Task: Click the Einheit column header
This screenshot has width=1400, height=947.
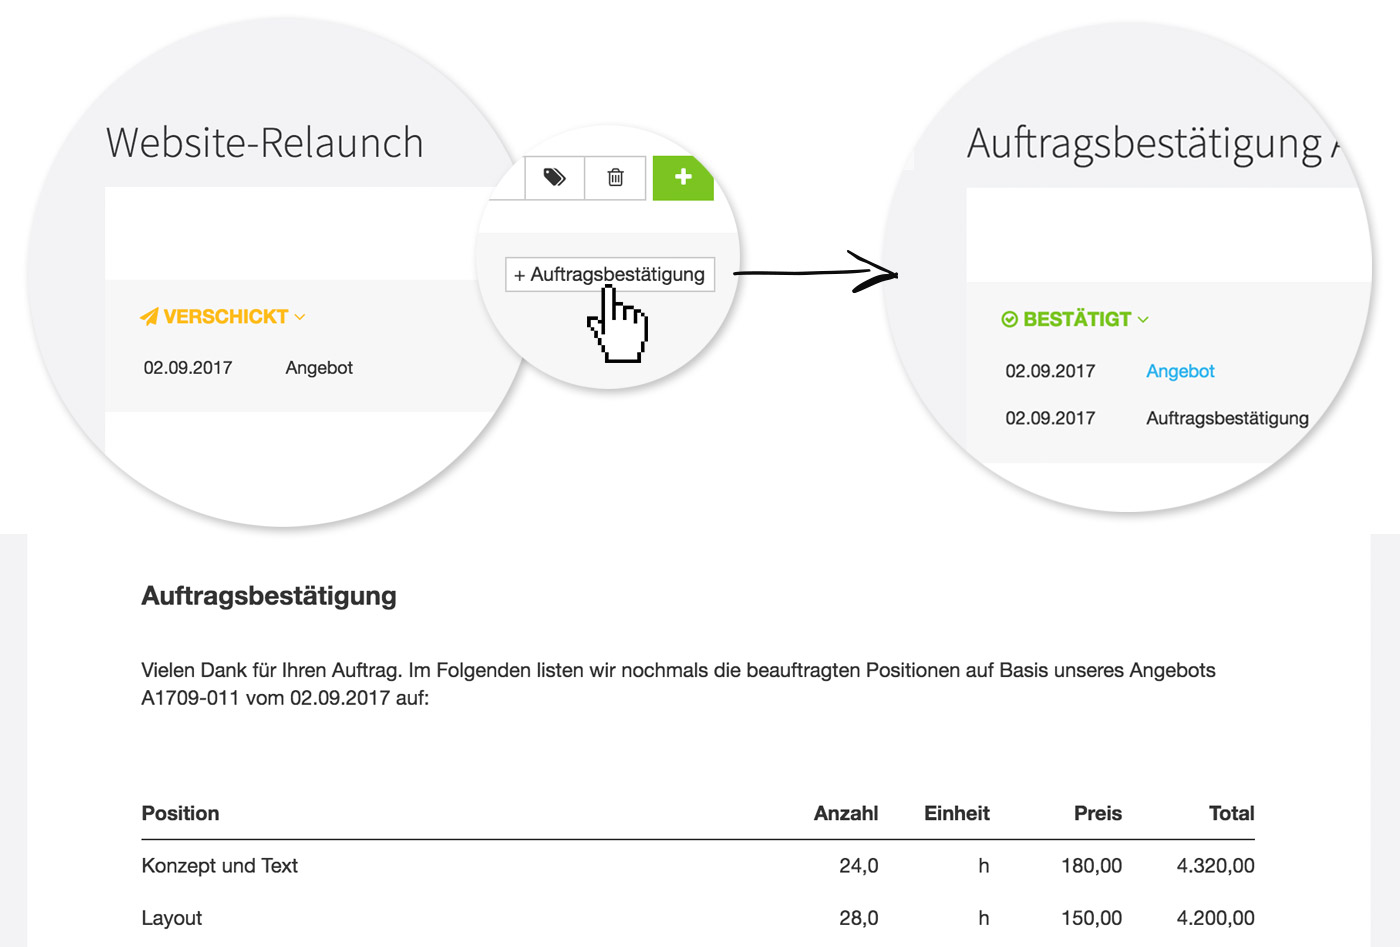Action: (957, 813)
